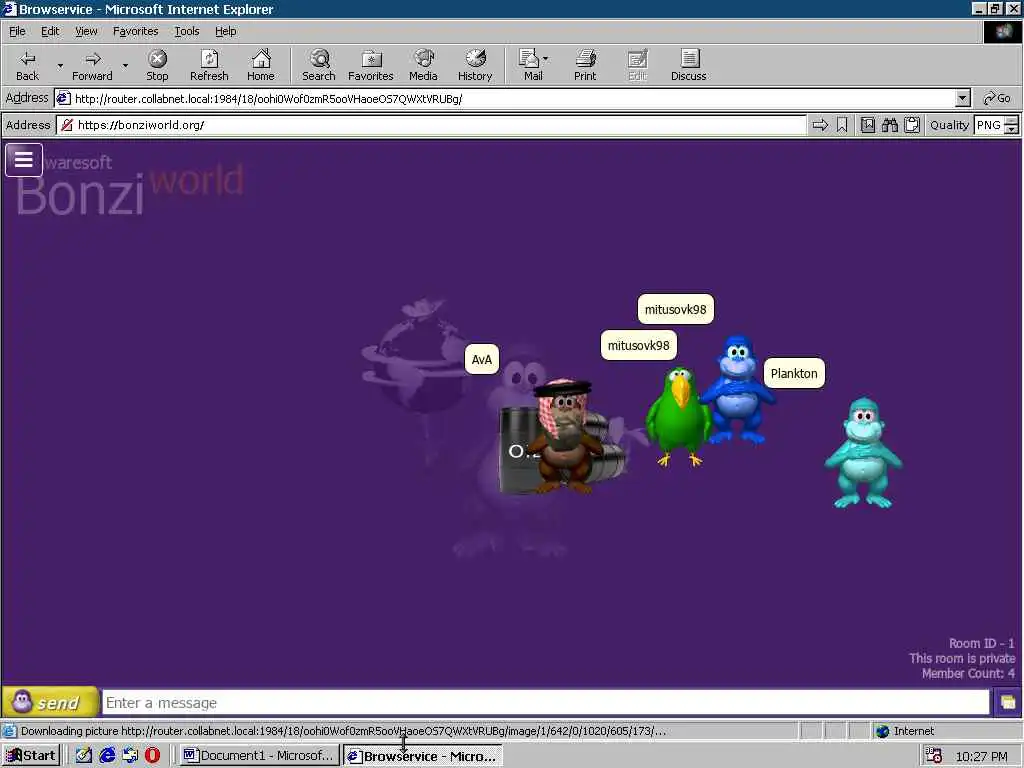The width and height of the screenshot is (1024, 768).
Task: Open Browservice bookmarks book icon
Action: (867, 125)
